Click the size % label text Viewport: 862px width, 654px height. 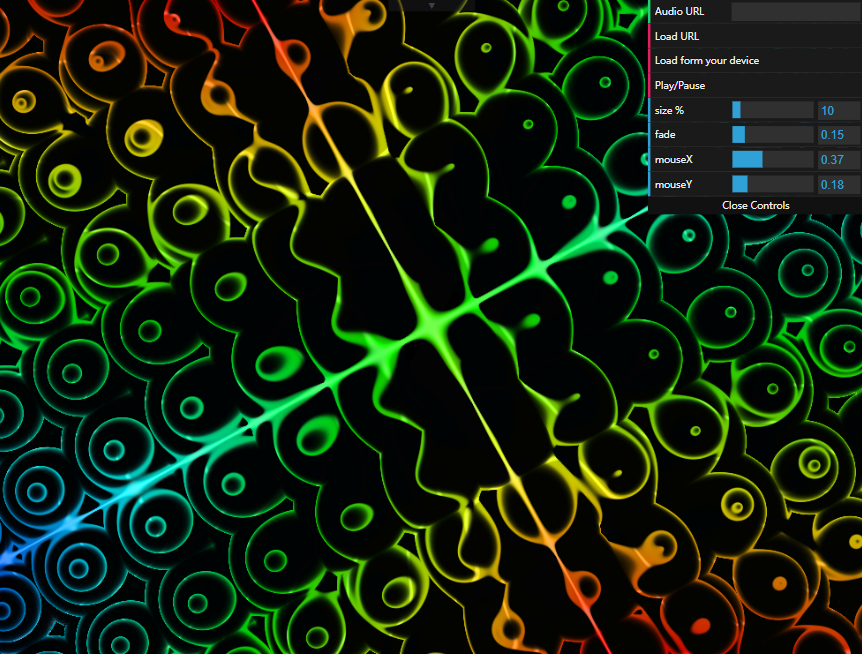pyautogui.click(x=671, y=110)
